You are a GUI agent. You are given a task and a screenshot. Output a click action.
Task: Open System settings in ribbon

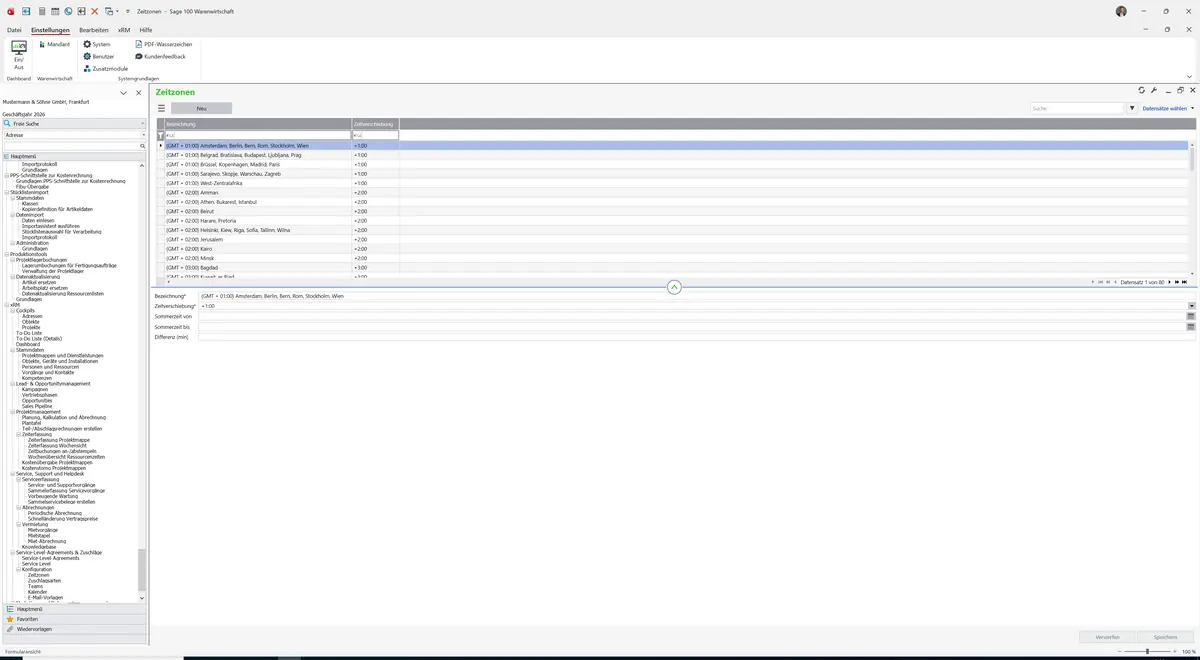click(97, 44)
